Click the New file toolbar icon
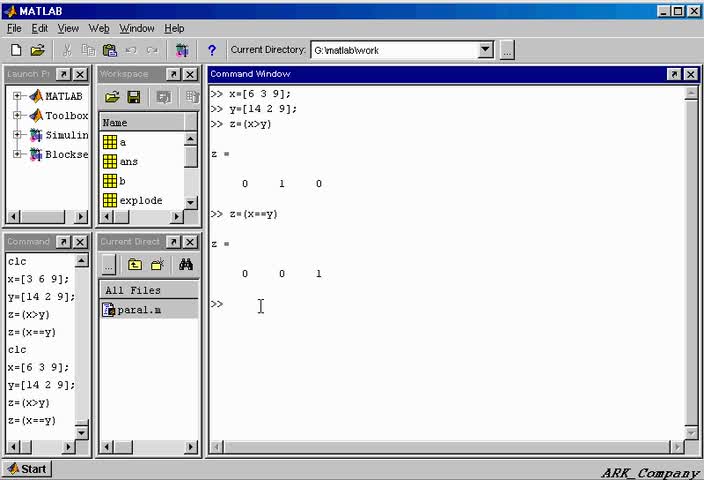The height and width of the screenshot is (480, 704). (16, 50)
